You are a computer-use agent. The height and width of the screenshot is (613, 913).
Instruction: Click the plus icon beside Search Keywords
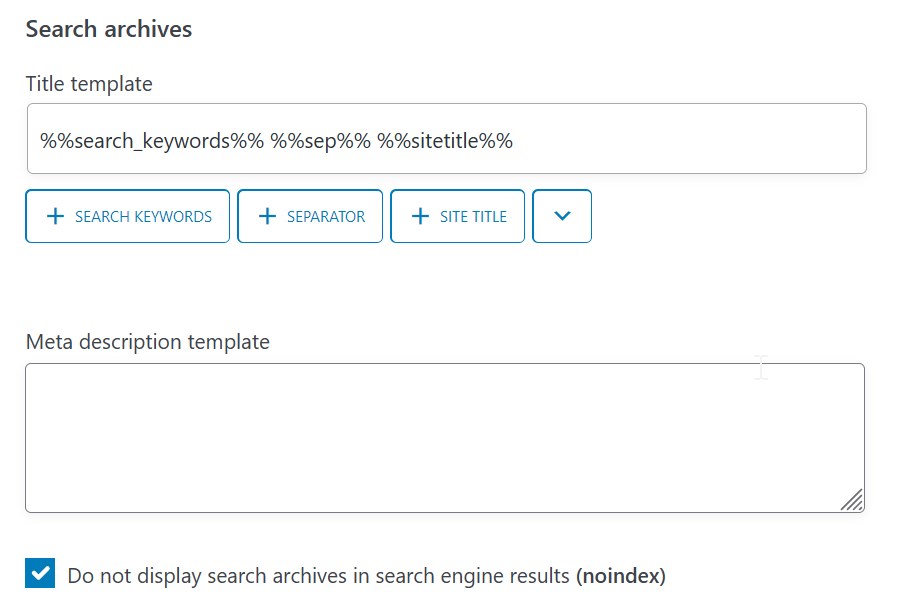pos(56,216)
